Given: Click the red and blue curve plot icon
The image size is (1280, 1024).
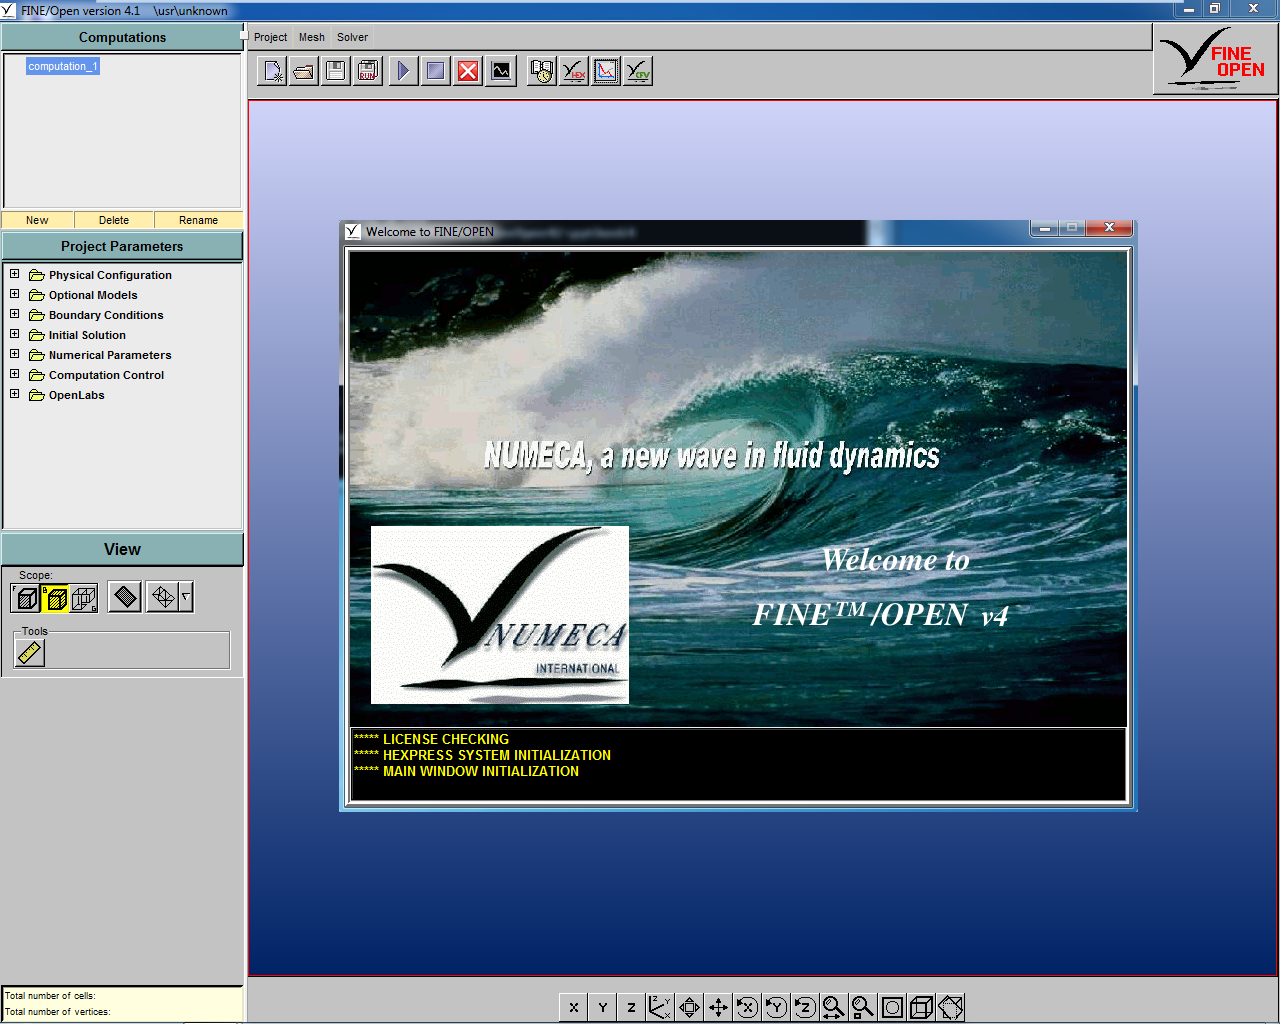Looking at the screenshot, I should [x=606, y=71].
